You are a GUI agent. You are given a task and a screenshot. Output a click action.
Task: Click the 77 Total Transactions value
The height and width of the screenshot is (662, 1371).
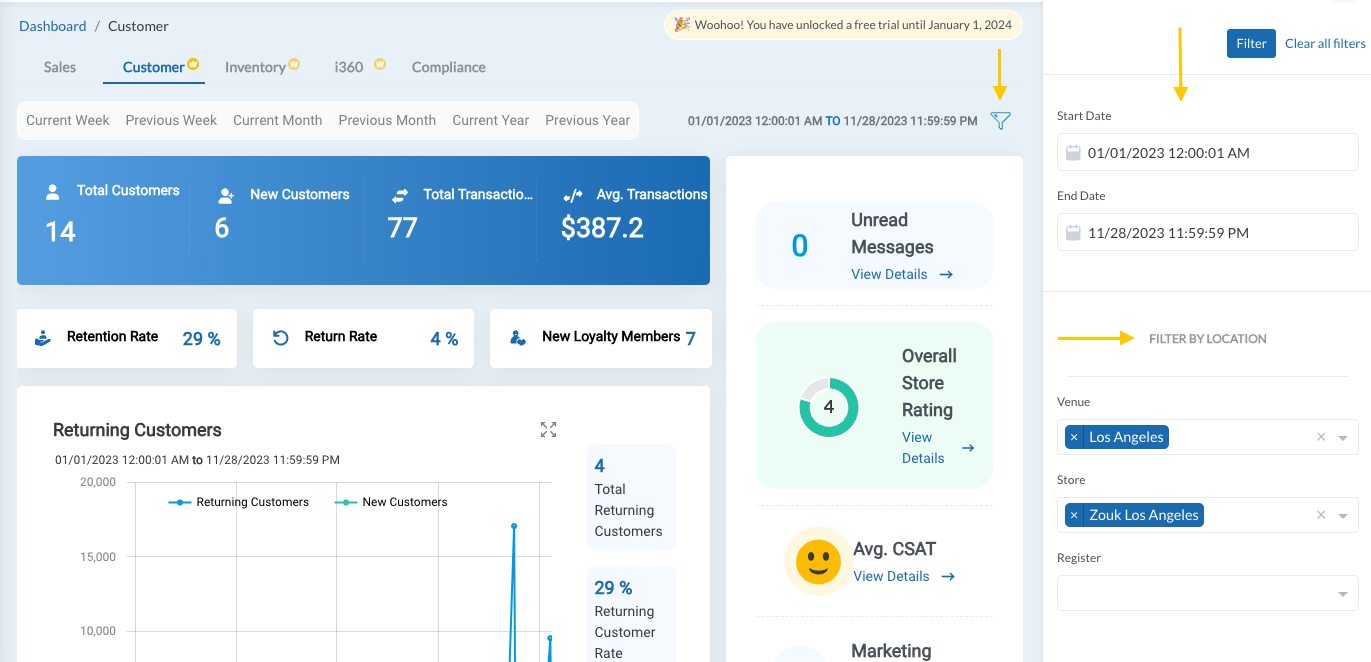[x=402, y=228]
